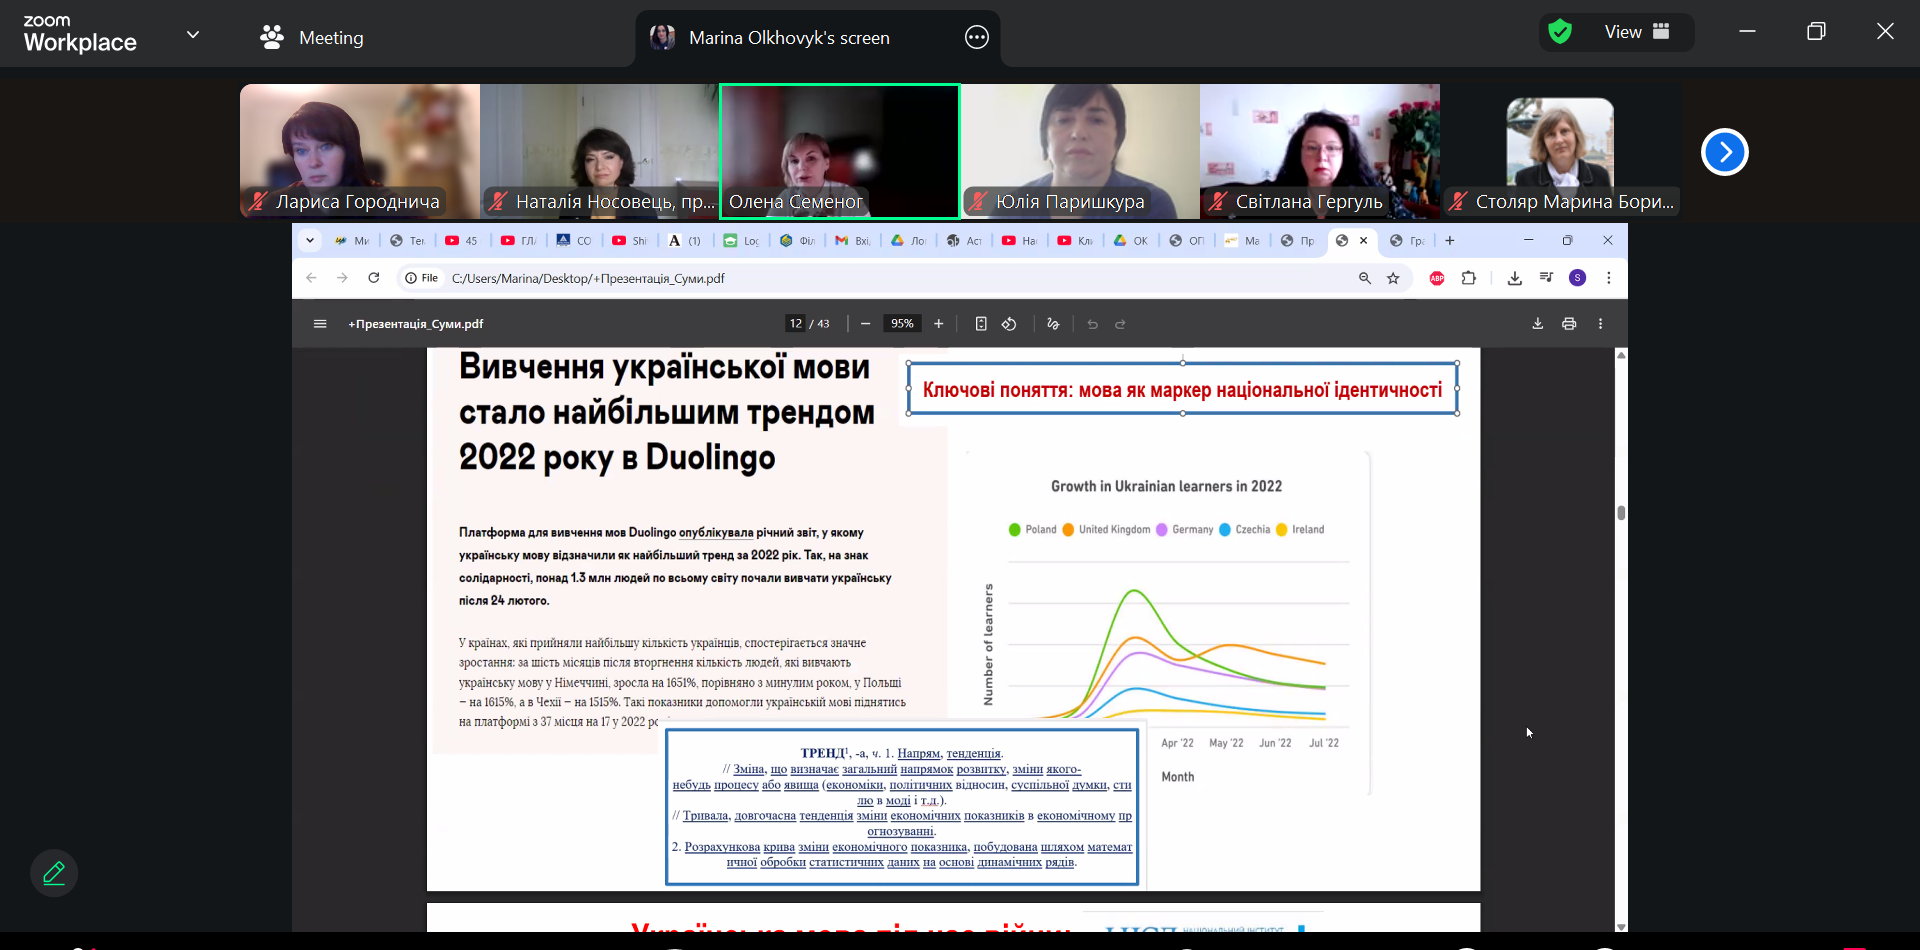Switch to the Meeting tab
The width and height of the screenshot is (1920, 950).
tap(312, 38)
